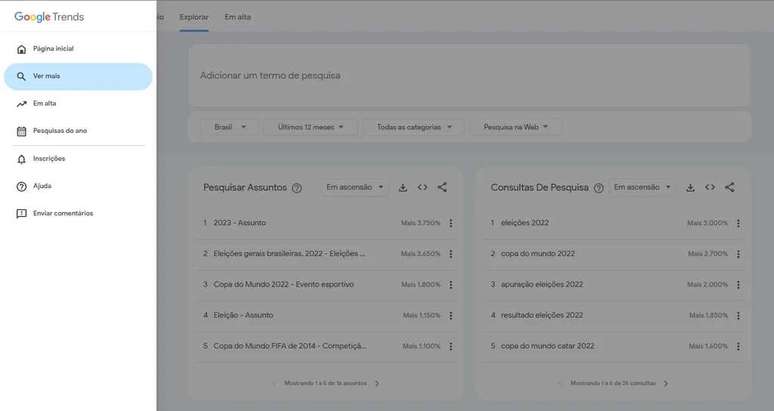This screenshot has height=411, width=774.
Task: Select Página inicial in the side menu
Action: [x=78, y=49]
